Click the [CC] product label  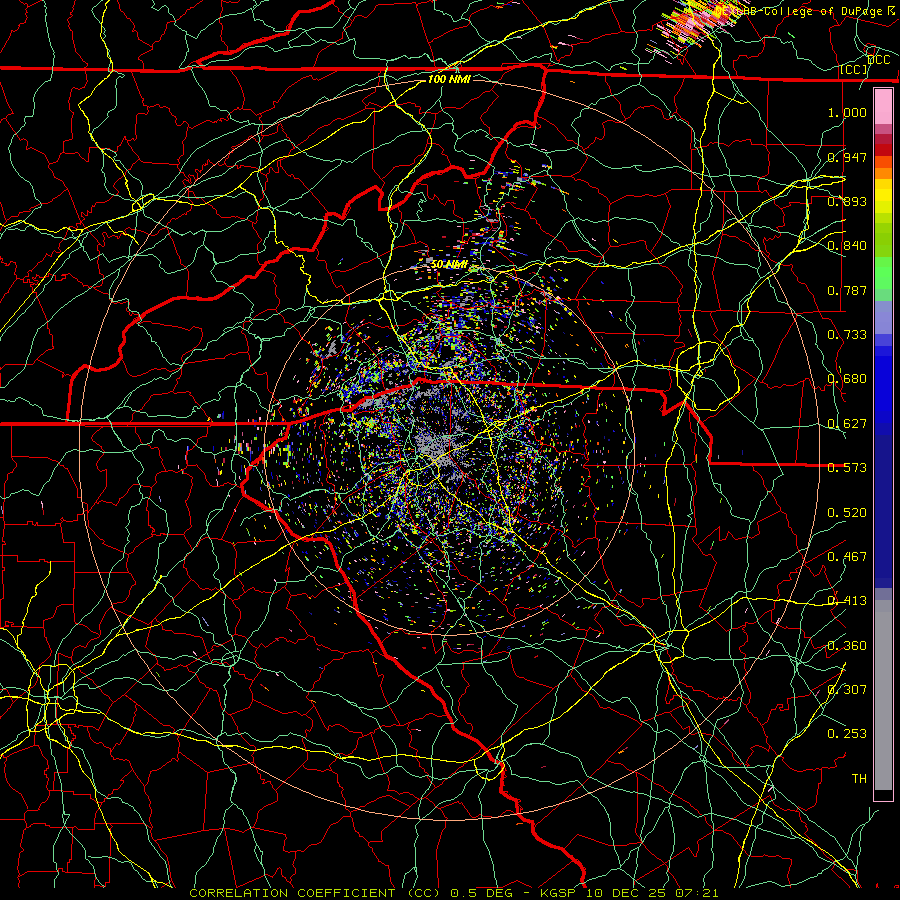[854, 70]
